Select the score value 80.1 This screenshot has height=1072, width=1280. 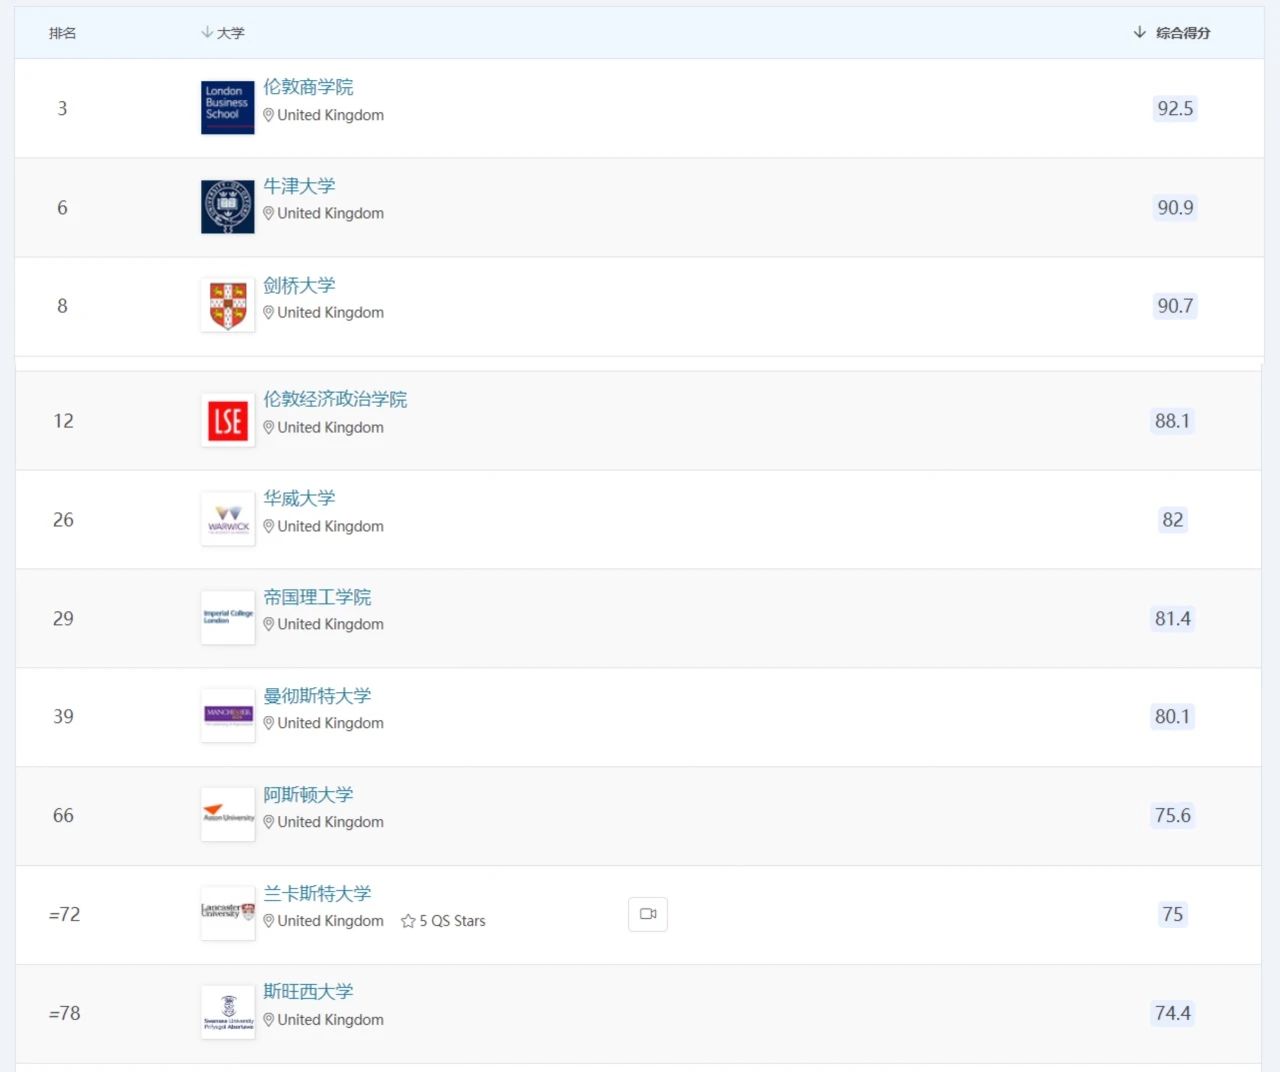pyautogui.click(x=1173, y=716)
